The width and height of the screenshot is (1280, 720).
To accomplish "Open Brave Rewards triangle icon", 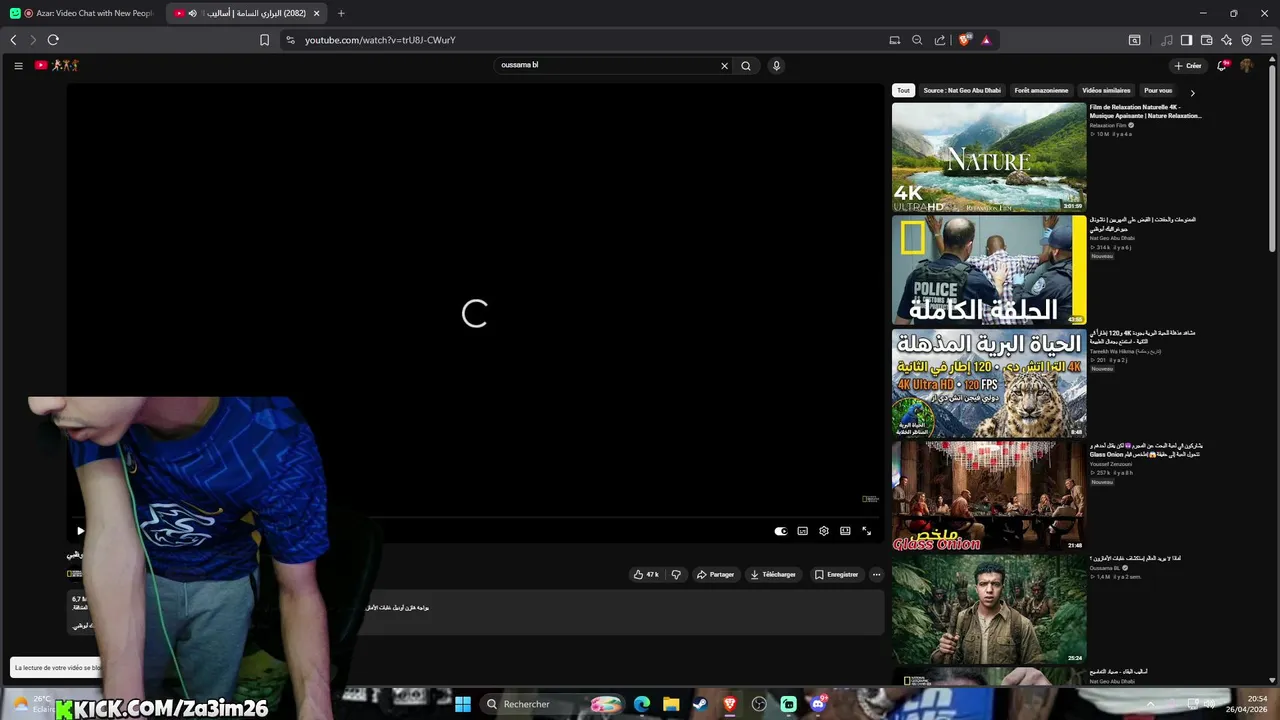I will click(986, 40).
